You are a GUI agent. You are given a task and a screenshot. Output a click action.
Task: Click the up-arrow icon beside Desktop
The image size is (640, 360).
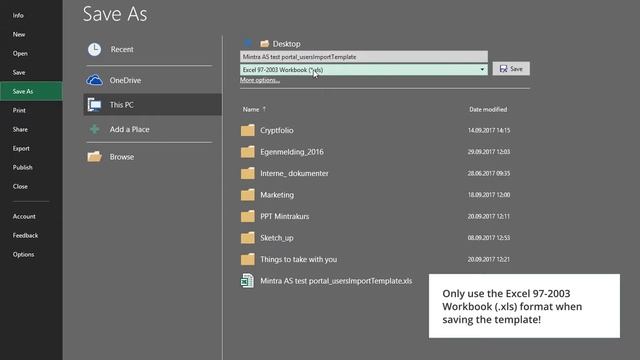247,43
